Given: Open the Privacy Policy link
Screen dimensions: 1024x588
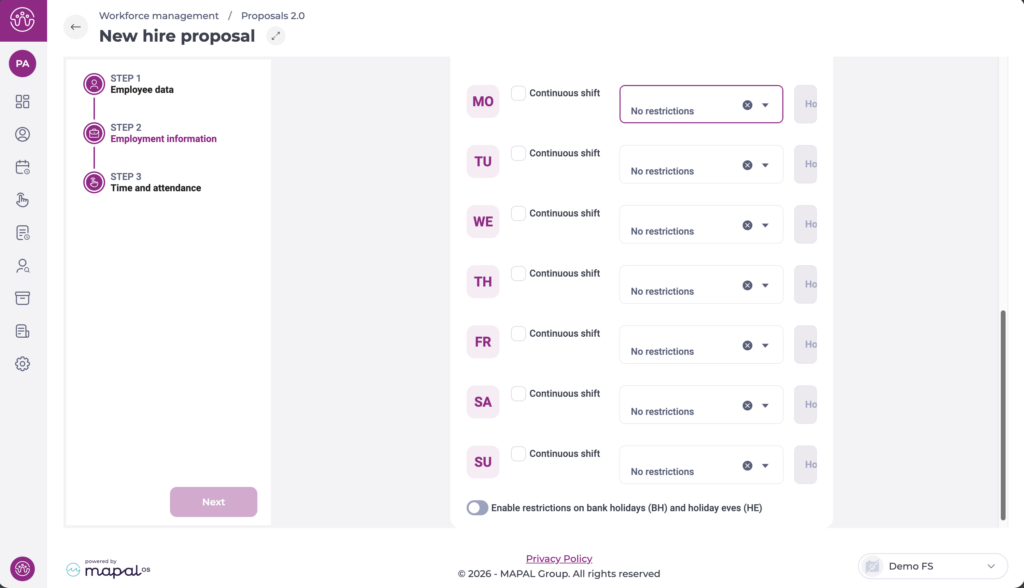Looking at the screenshot, I should (559, 559).
